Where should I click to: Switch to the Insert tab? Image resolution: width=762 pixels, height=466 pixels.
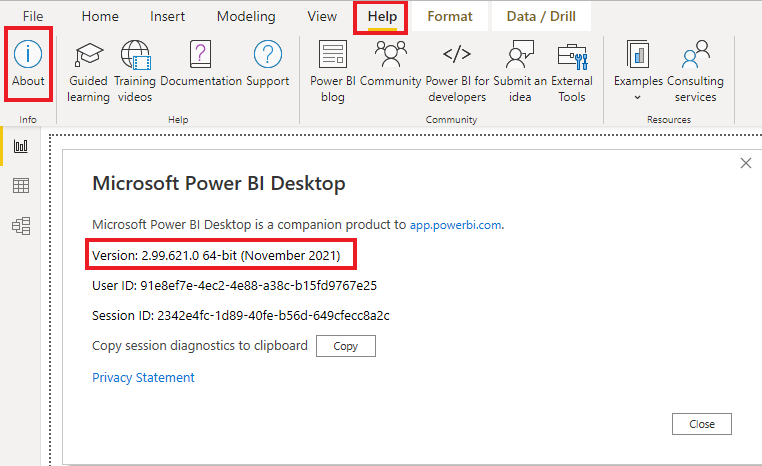pos(167,17)
